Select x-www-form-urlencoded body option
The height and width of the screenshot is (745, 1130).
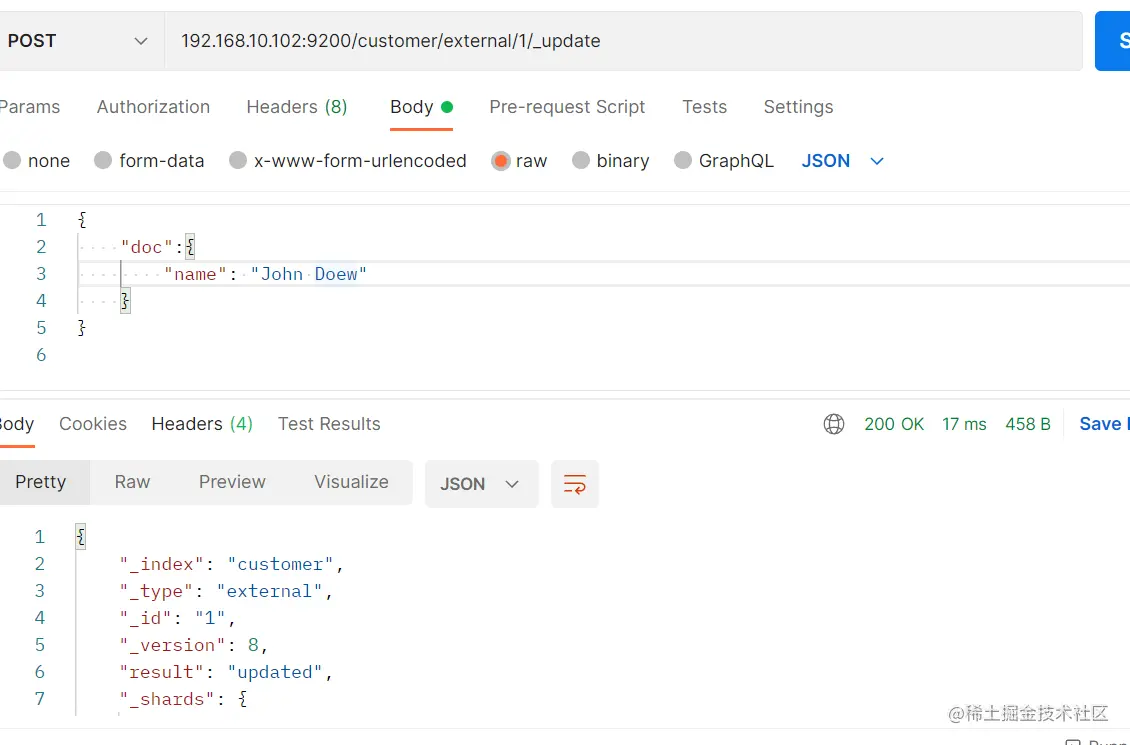[x=238, y=161]
